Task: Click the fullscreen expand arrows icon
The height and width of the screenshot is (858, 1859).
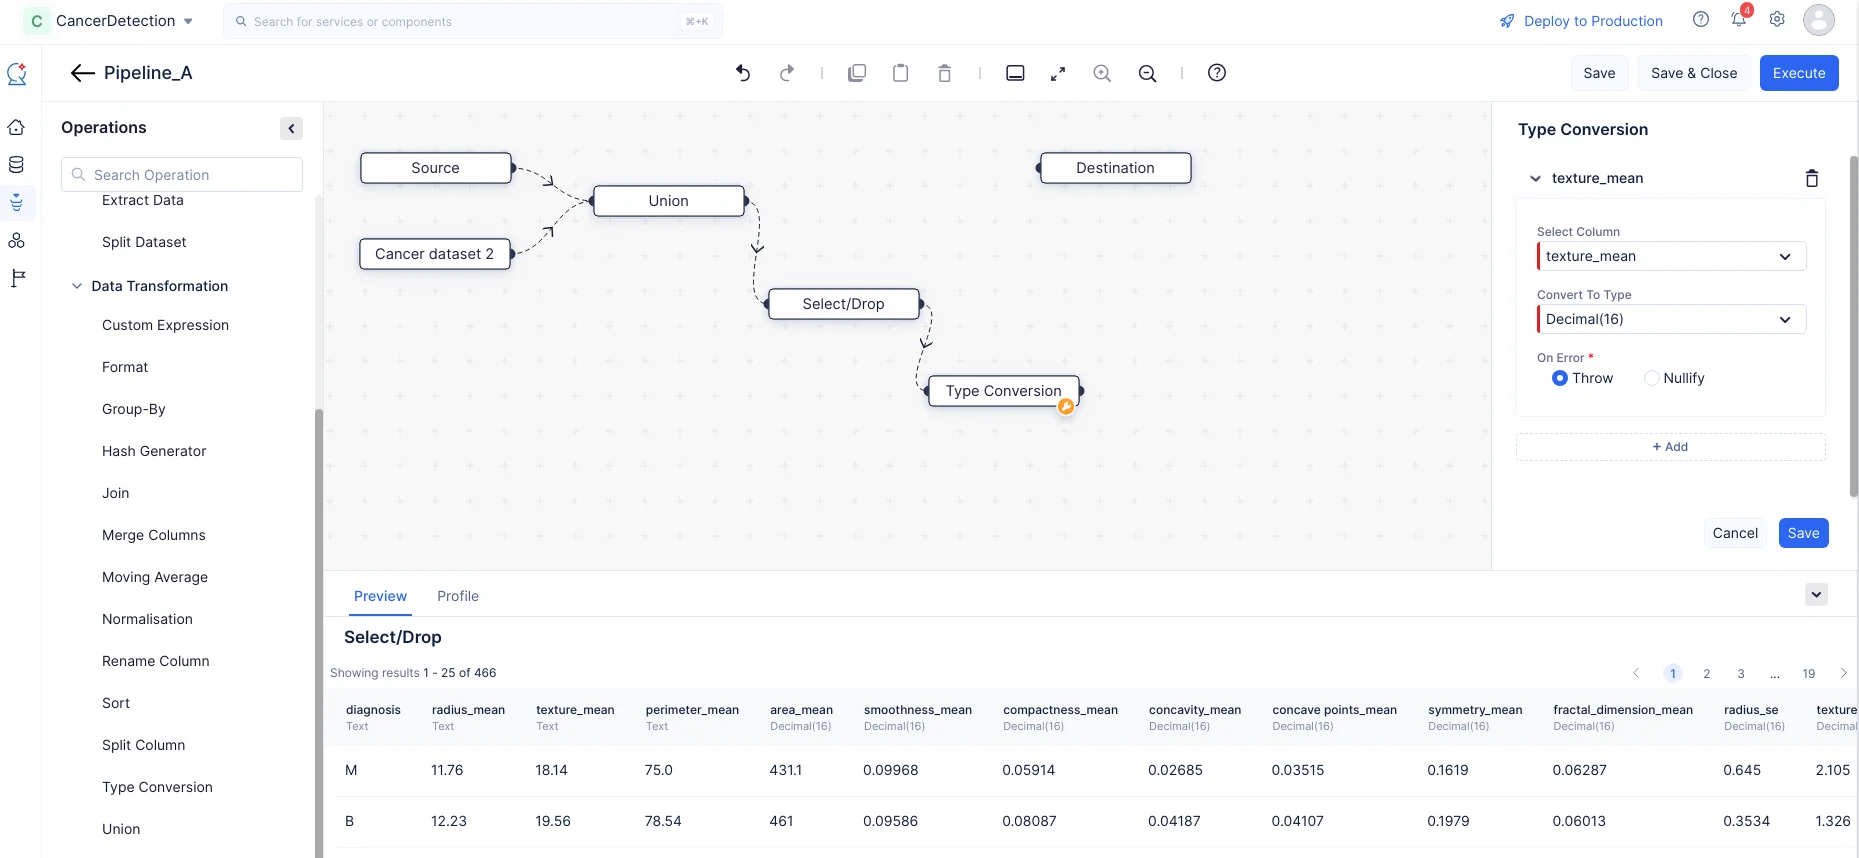Action: pyautogui.click(x=1058, y=73)
